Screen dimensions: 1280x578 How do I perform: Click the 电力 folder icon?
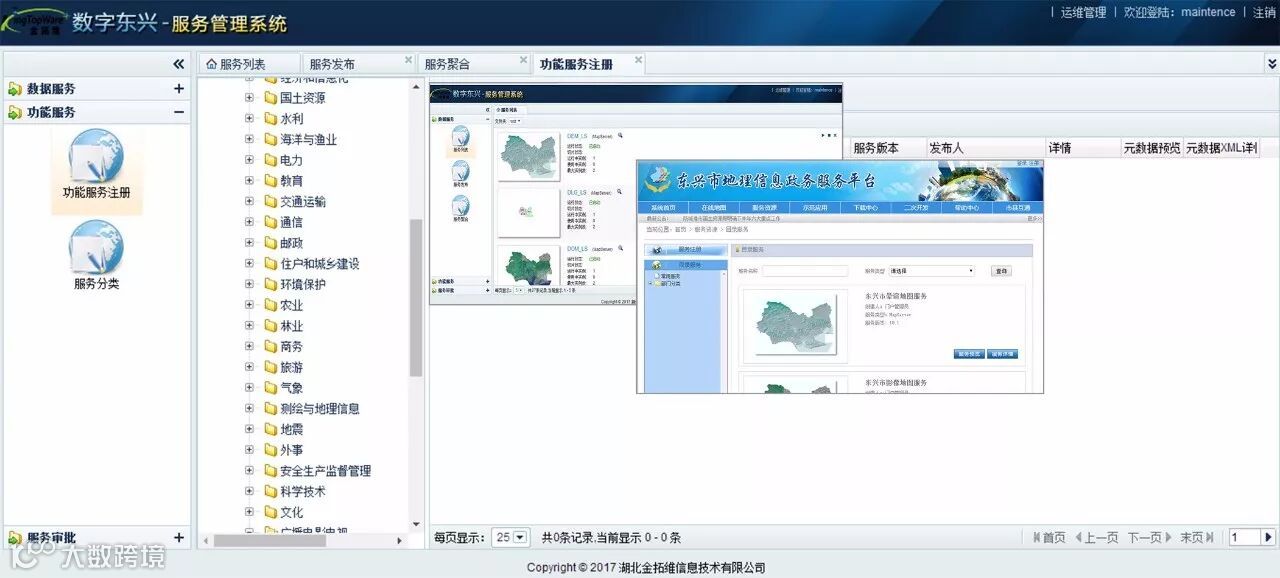coord(270,160)
